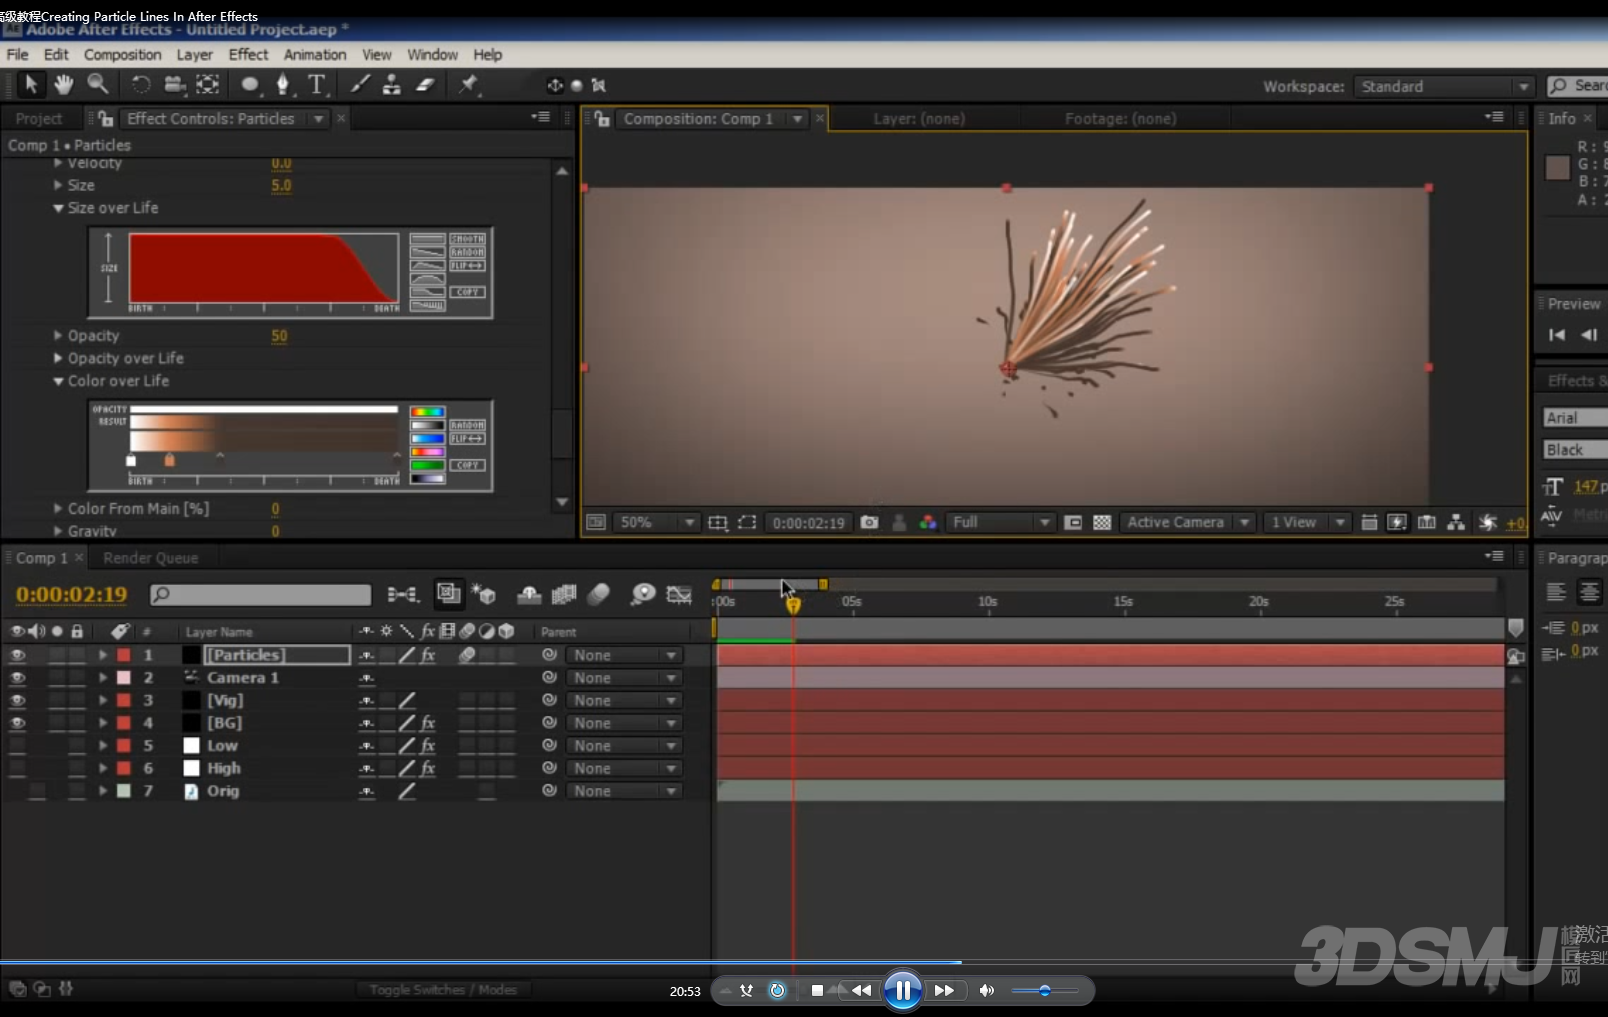Mute the video player volume
Screen dimensions: 1608x1017
987,990
